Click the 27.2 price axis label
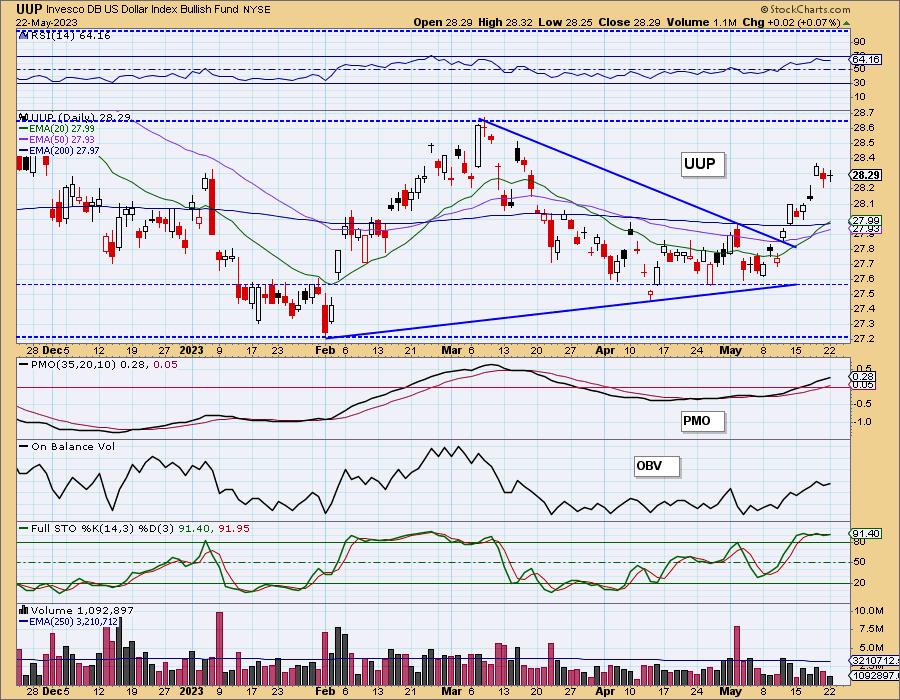 [x=864, y=339]
